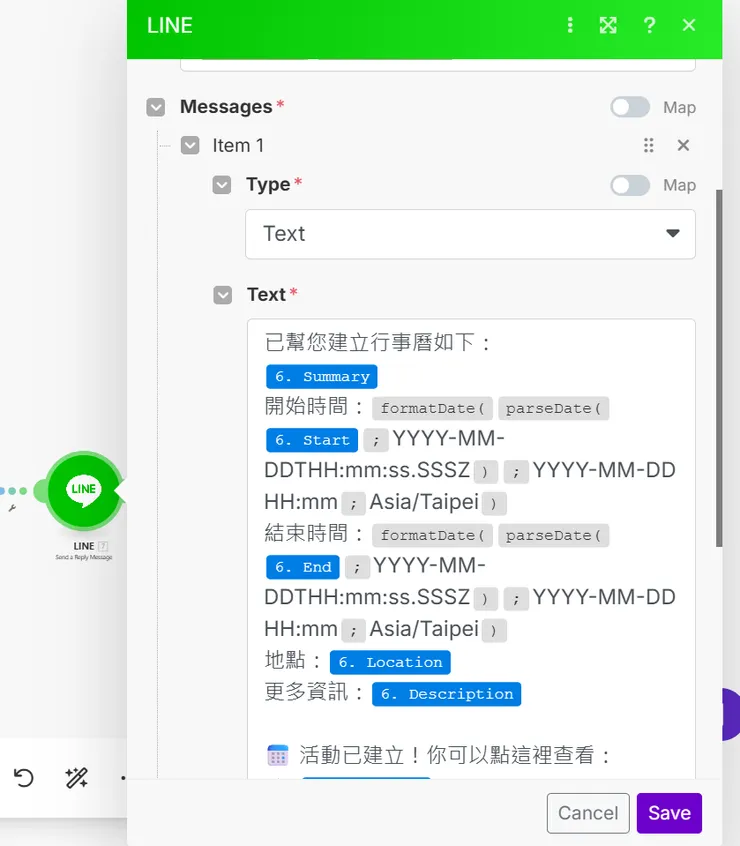Close the LINE module settings panel

coord(689,25)
